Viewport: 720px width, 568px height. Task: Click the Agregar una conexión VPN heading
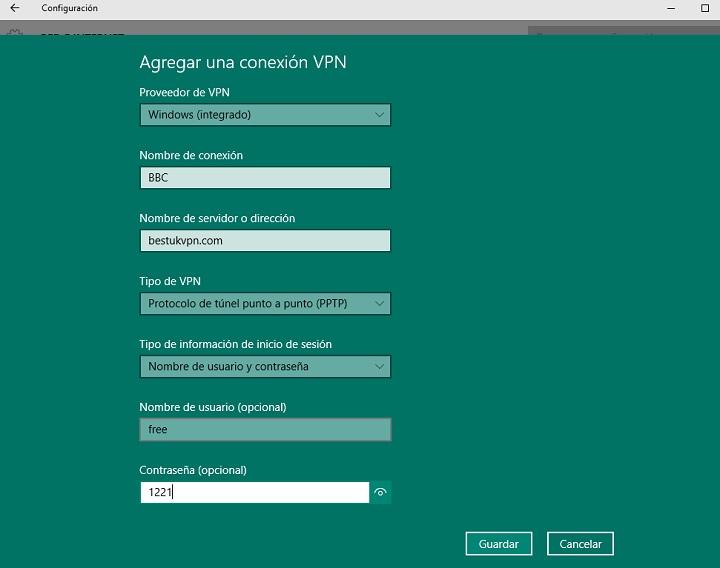pos(243,62)
